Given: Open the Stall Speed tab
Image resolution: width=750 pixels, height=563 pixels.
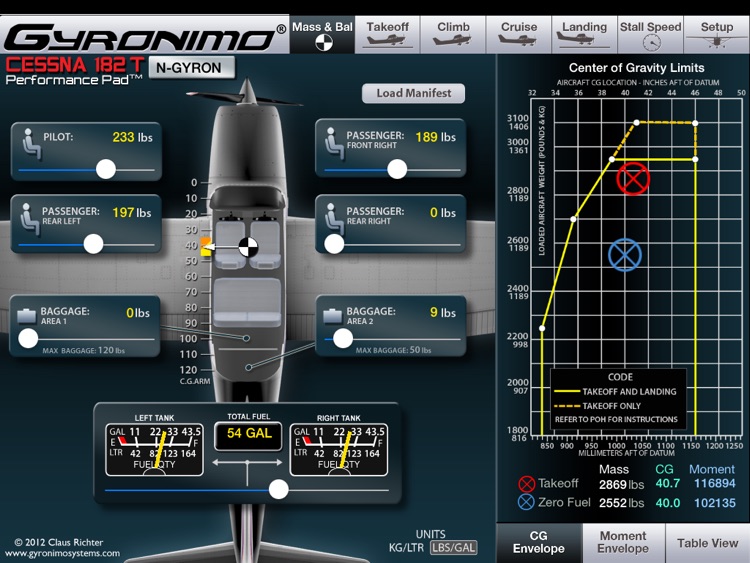Looking at the screenshot, I should [651, 34].
